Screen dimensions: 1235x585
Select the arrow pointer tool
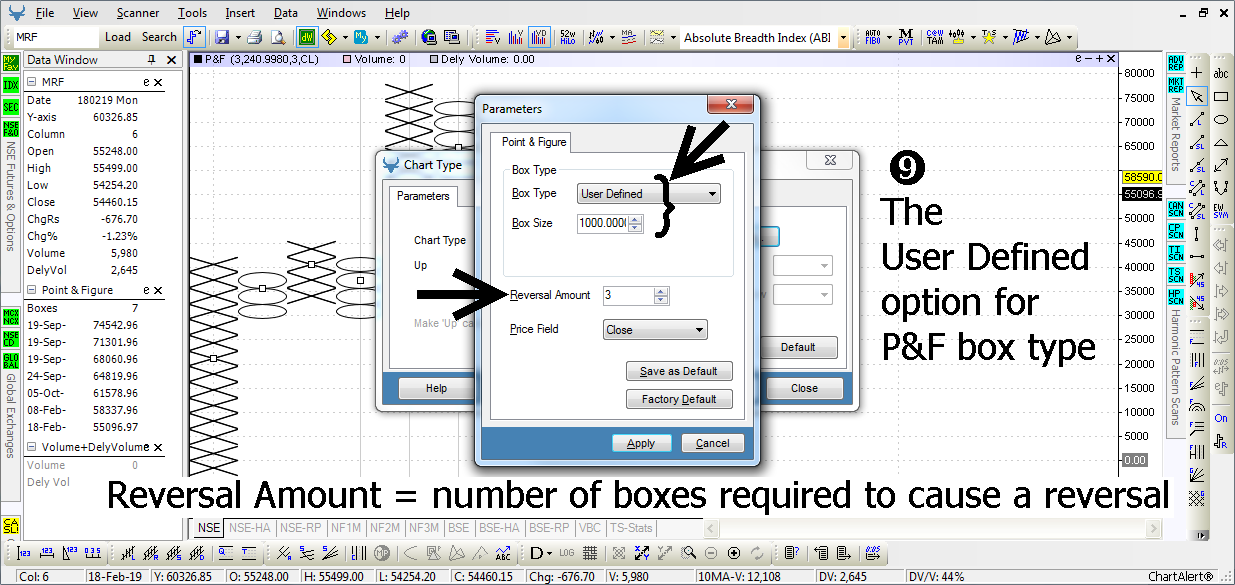point(1196,96)
